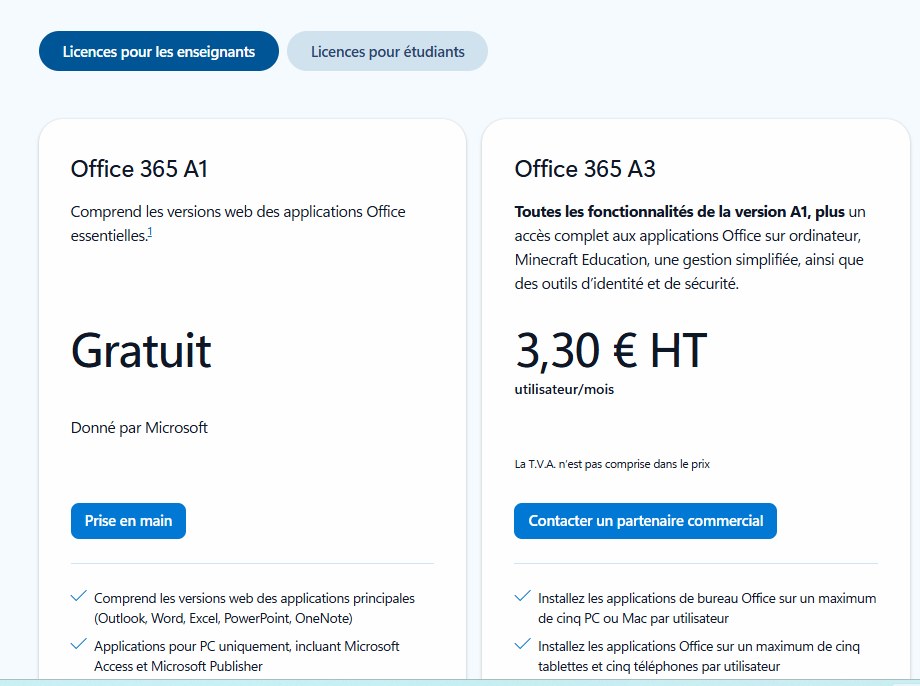Switch to Licences pour étudiants tab

pos(387,51)
